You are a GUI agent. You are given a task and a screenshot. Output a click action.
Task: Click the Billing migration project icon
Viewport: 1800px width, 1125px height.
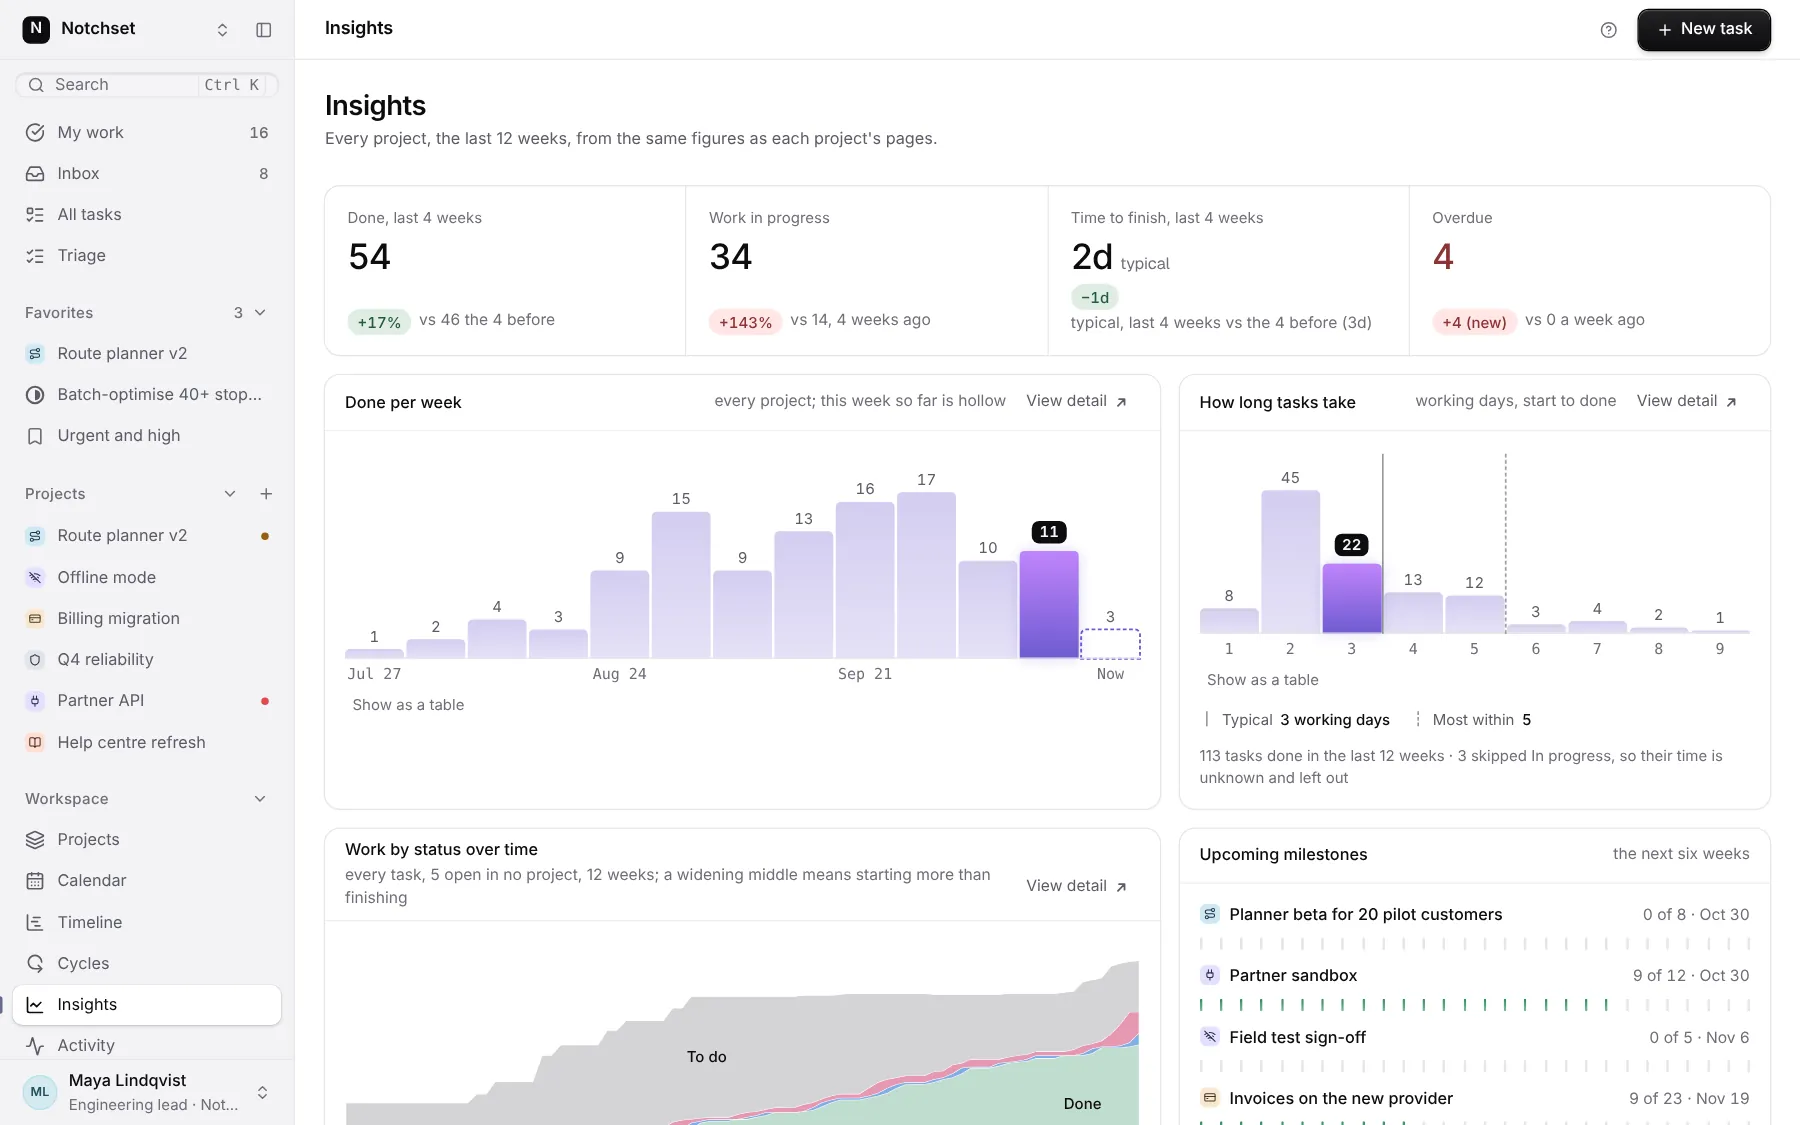click(35, 619)
